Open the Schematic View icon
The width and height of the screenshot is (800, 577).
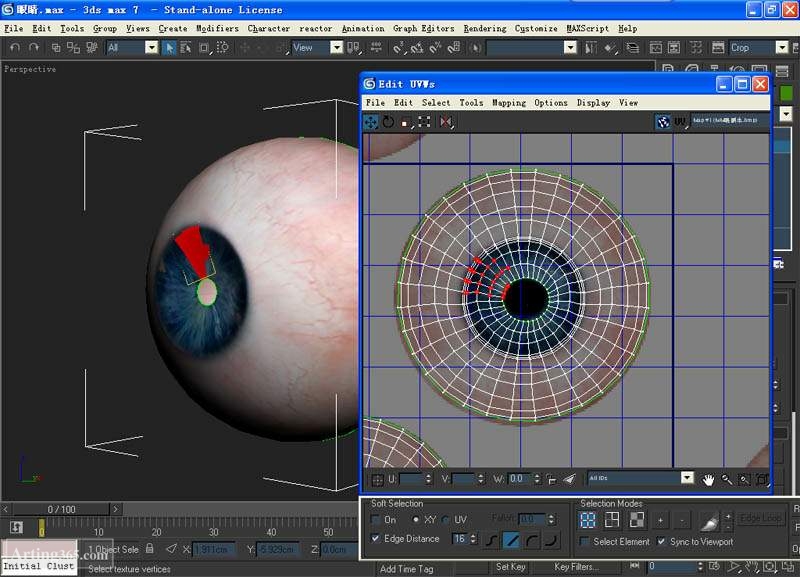click(x=674, y=47)
